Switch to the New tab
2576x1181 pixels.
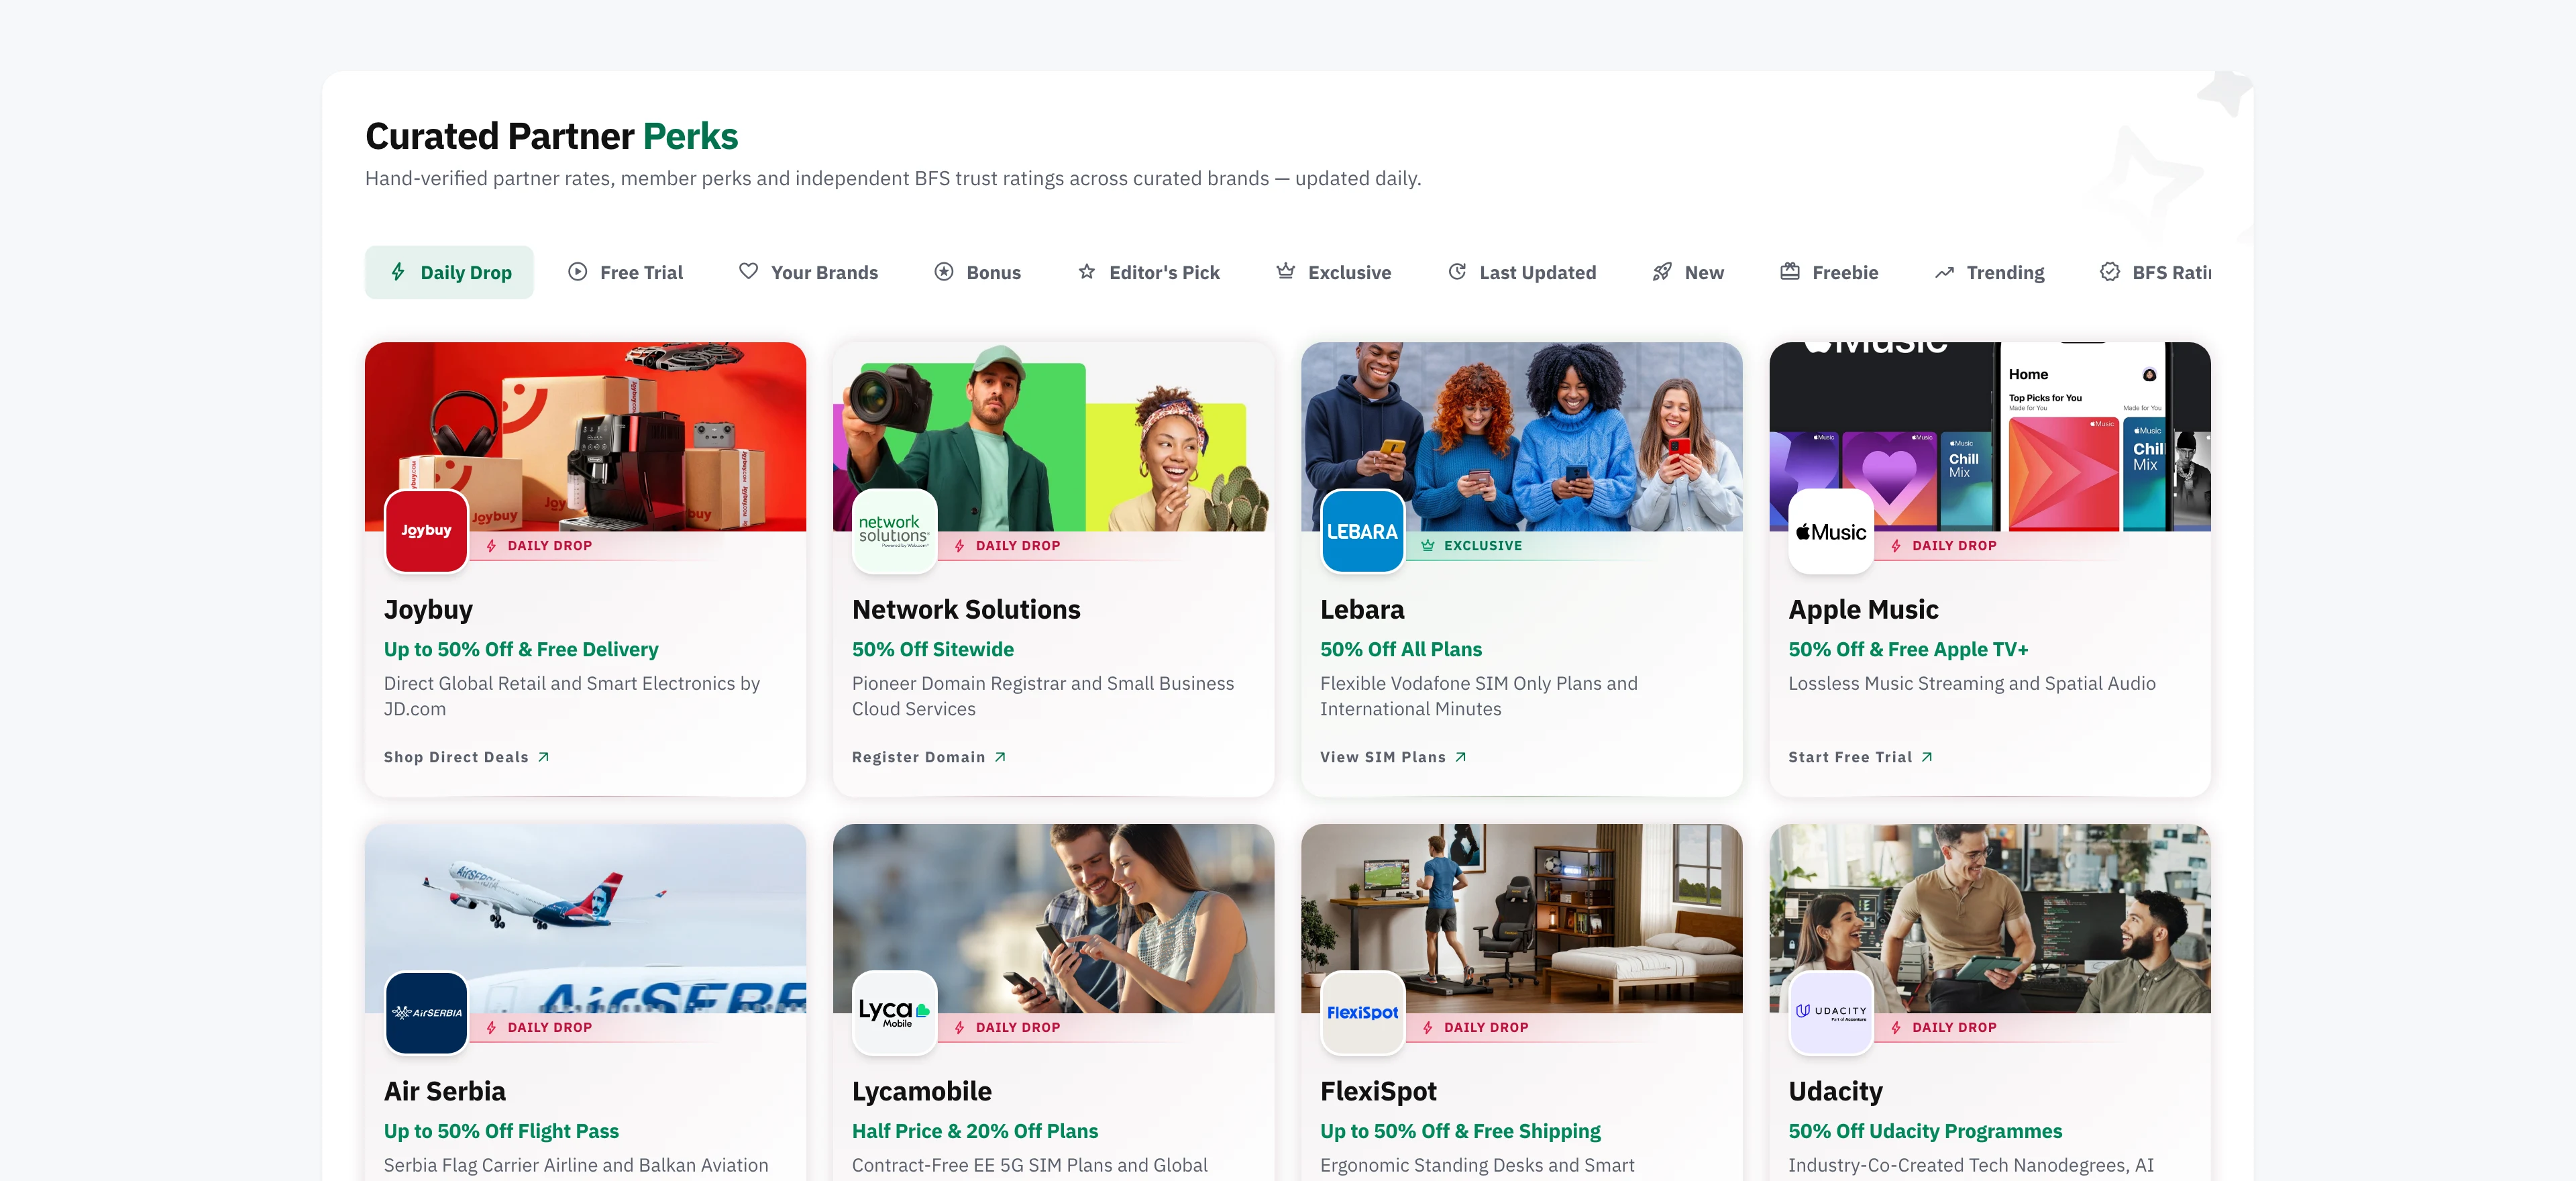pos(1687,272)
